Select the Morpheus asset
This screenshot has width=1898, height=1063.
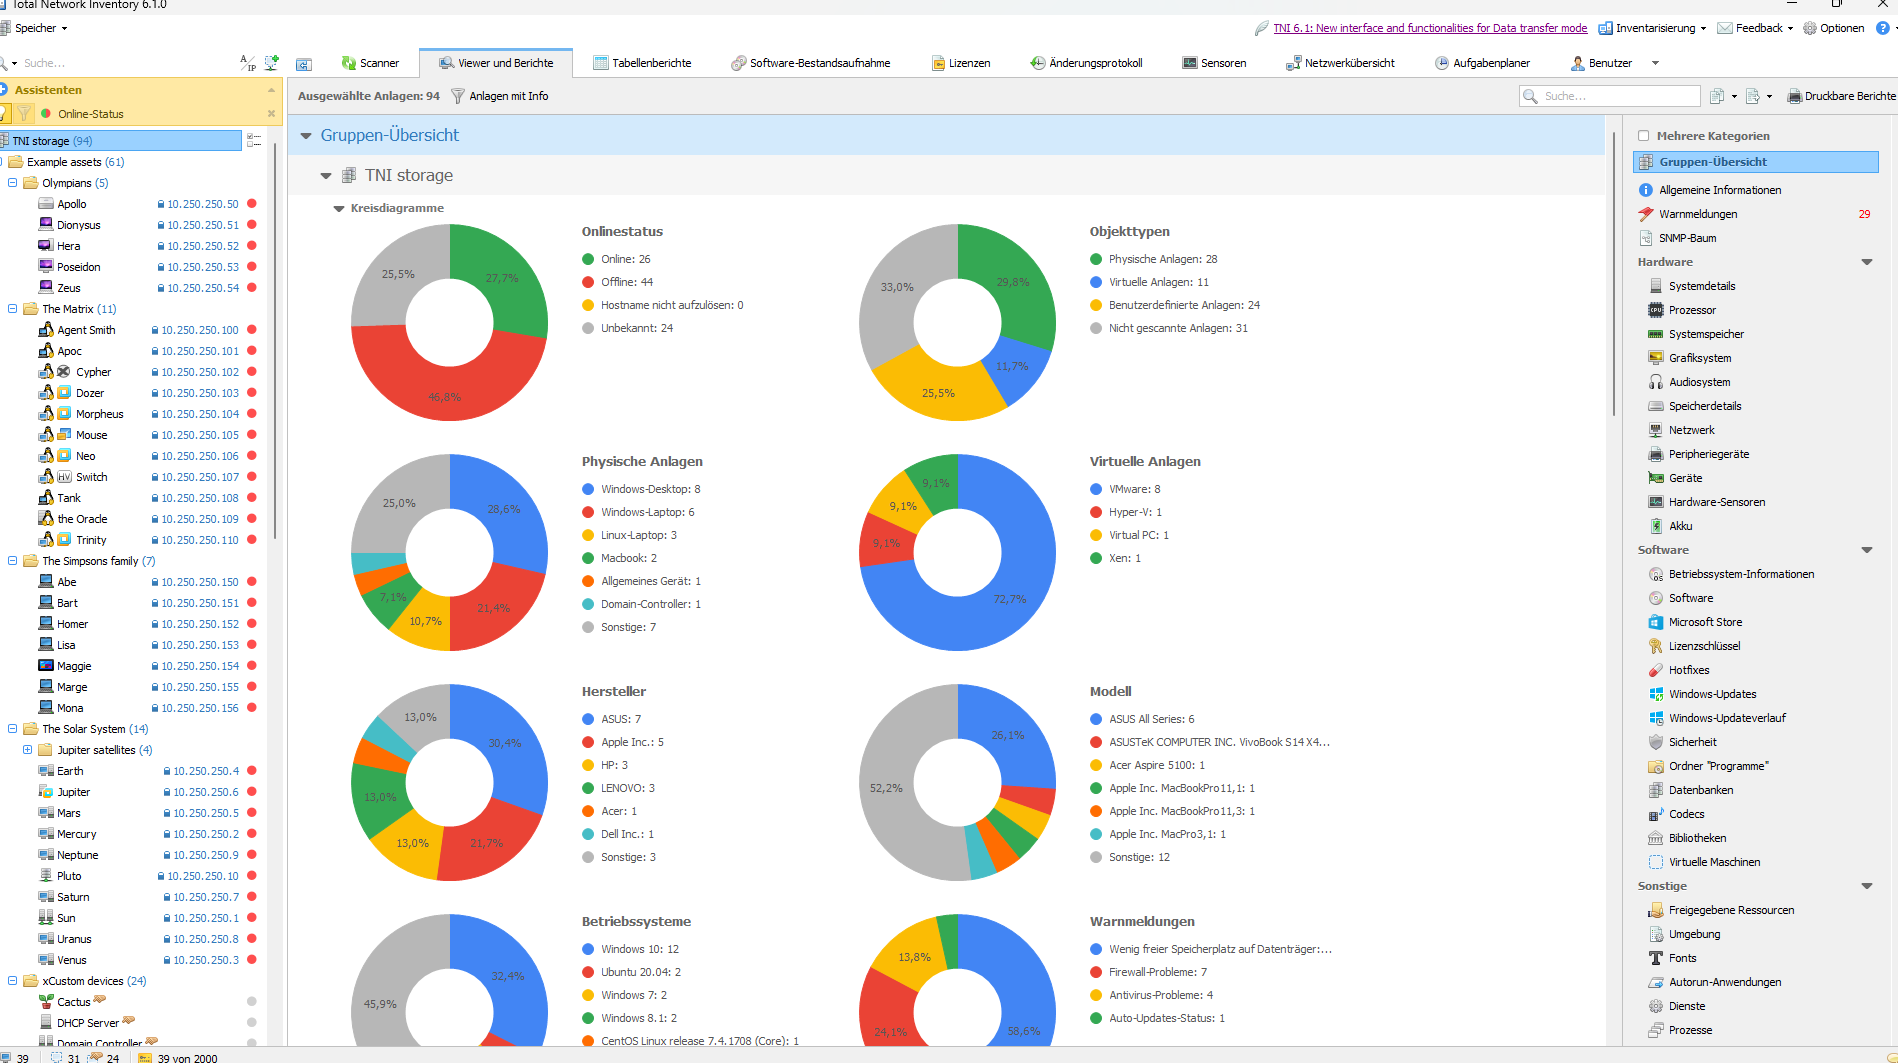point(99,414)
